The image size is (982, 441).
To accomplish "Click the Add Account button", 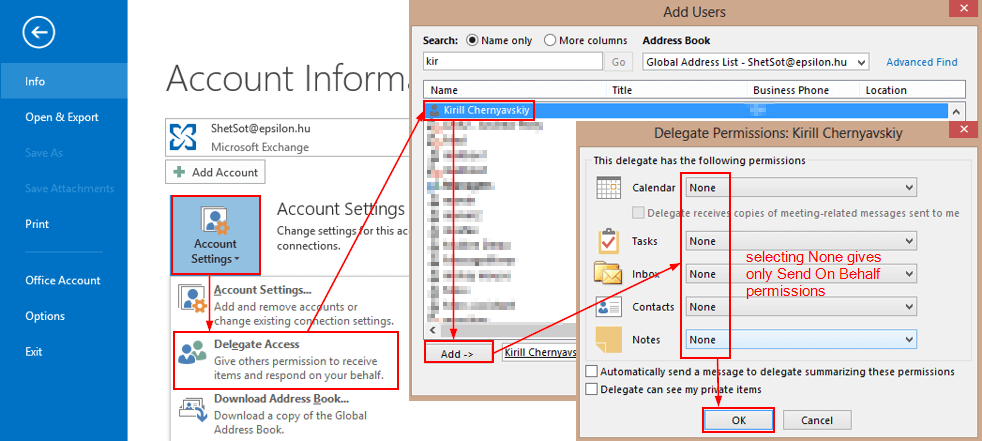I will [215, 172].
